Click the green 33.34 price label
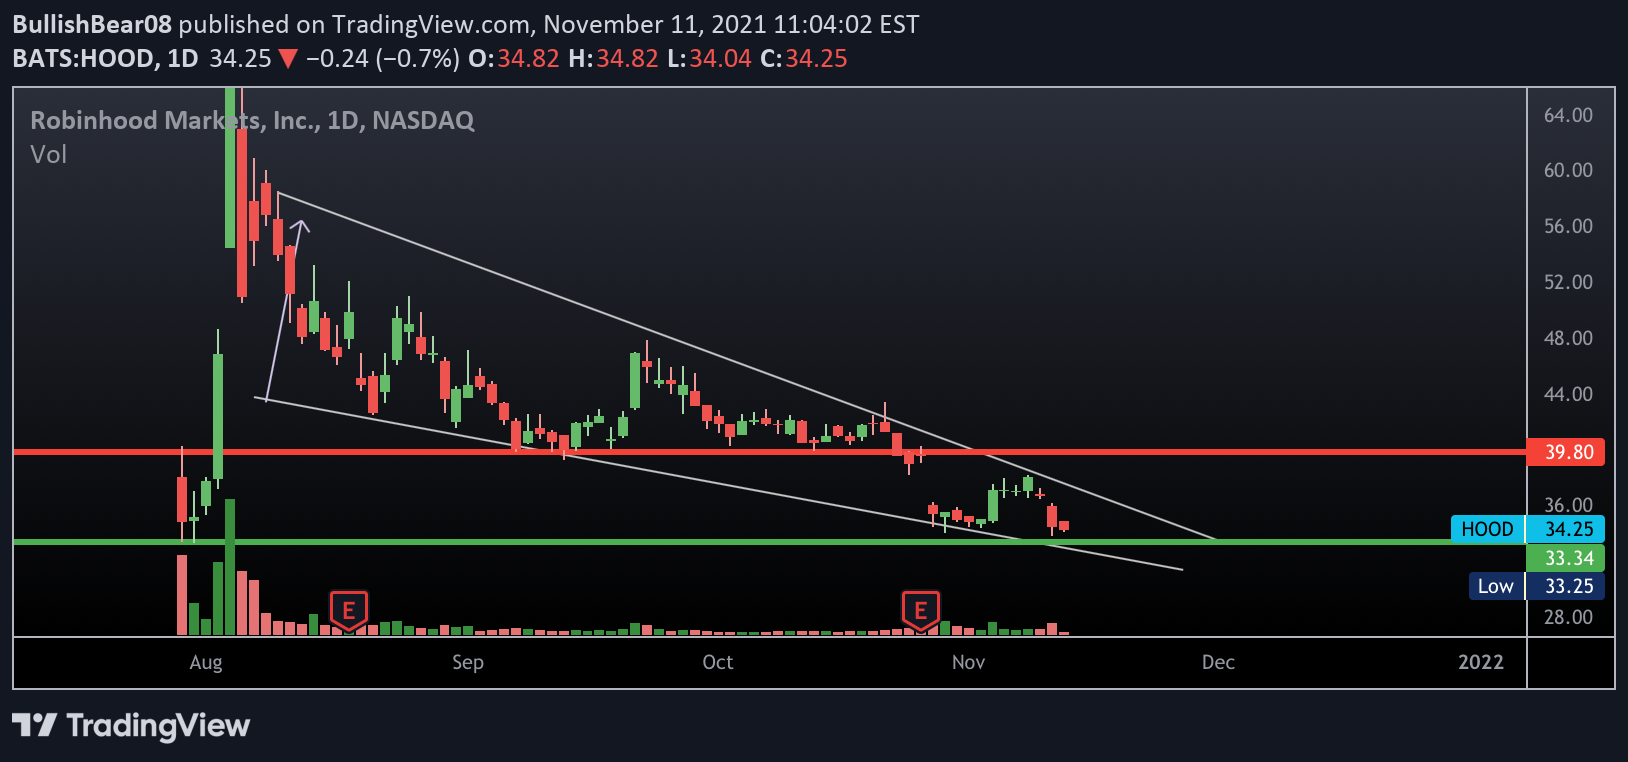 pyautogui.click(x=1567, y=558)
